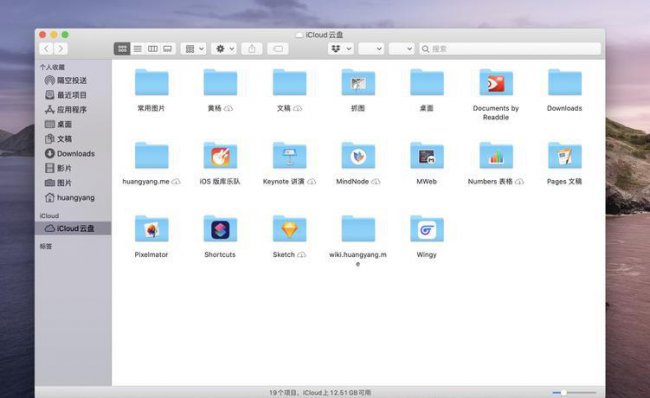Open the blank dropdown beside the search field
The image size is (650, 398).
[x=402, y=49]
